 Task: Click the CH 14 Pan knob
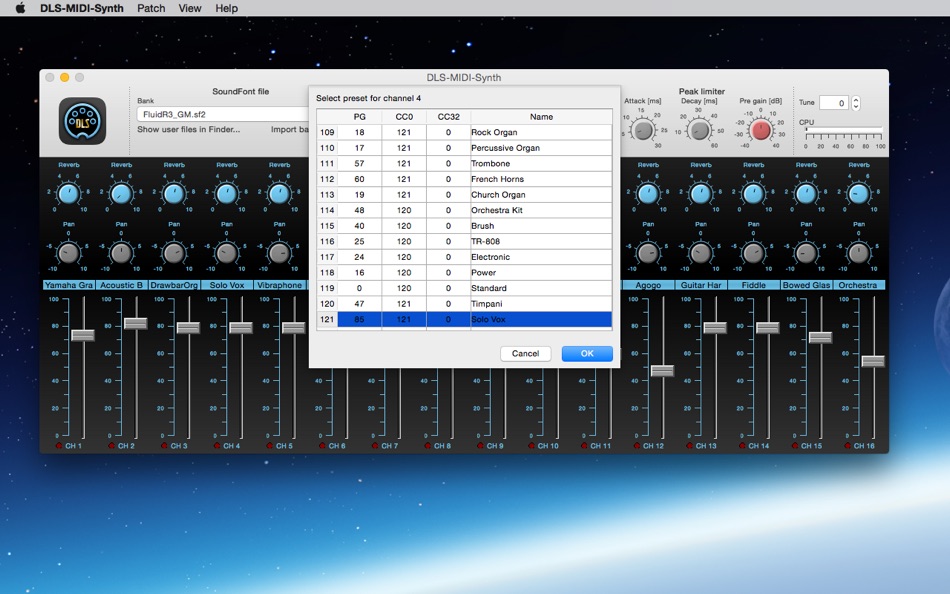(x=754, y=253)
